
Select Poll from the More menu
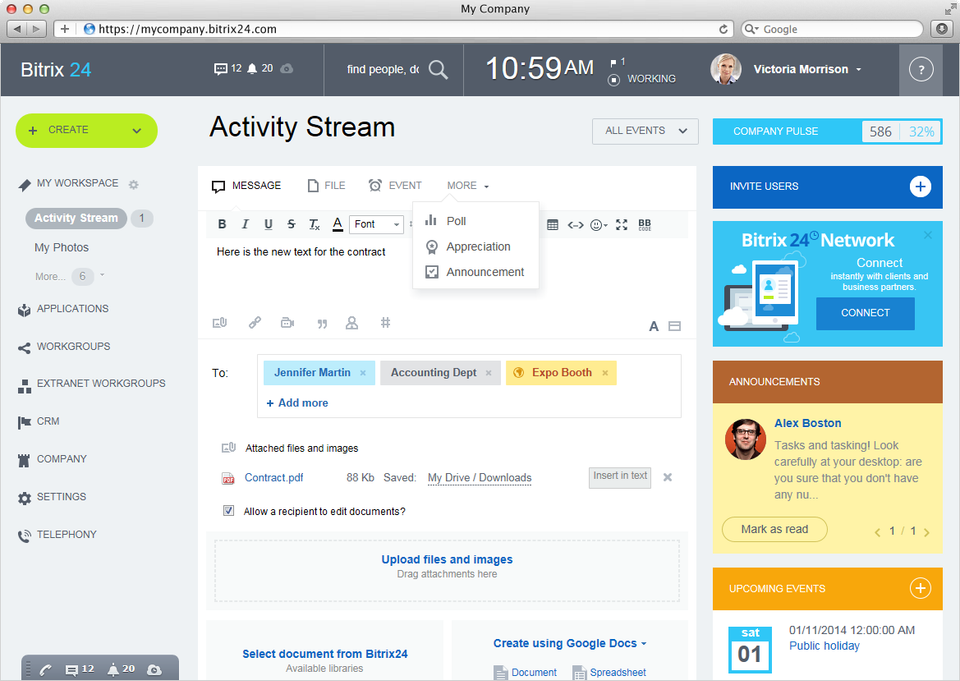pyautogui.click(x=456, y=221)
